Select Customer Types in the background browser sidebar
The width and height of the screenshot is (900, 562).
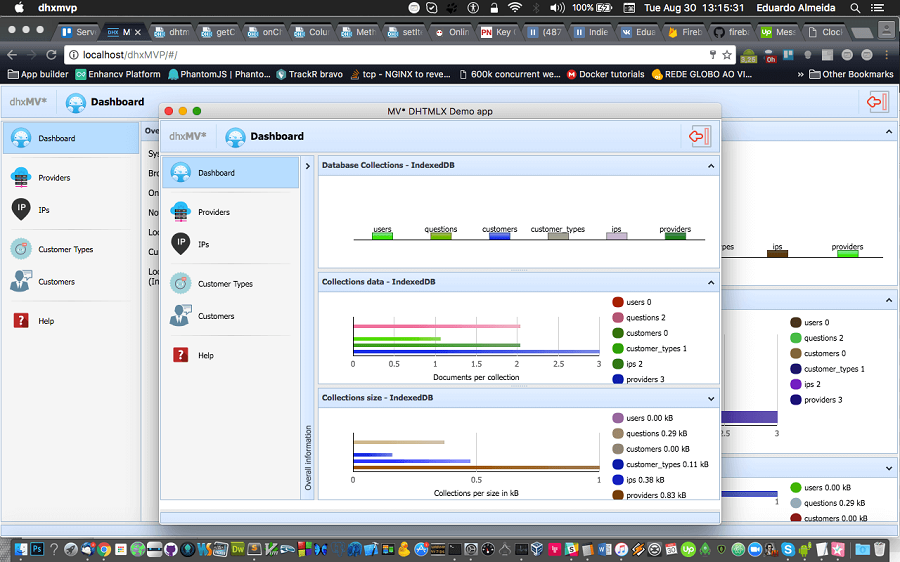click(x=71, y=249)
